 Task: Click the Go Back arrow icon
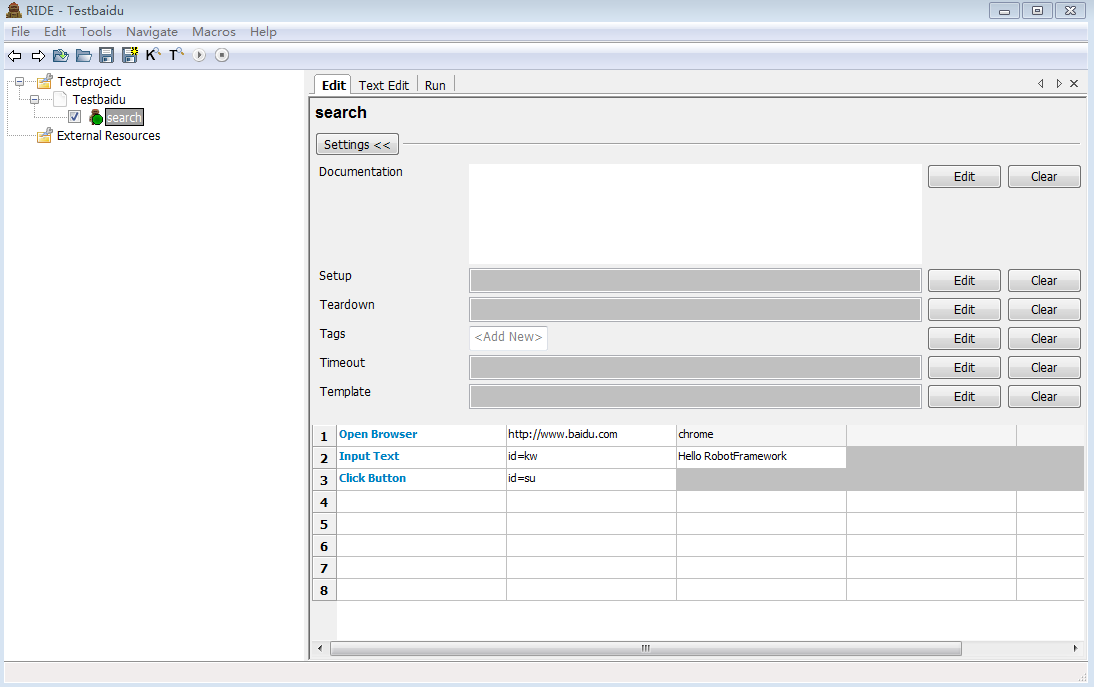pos(15,56)
